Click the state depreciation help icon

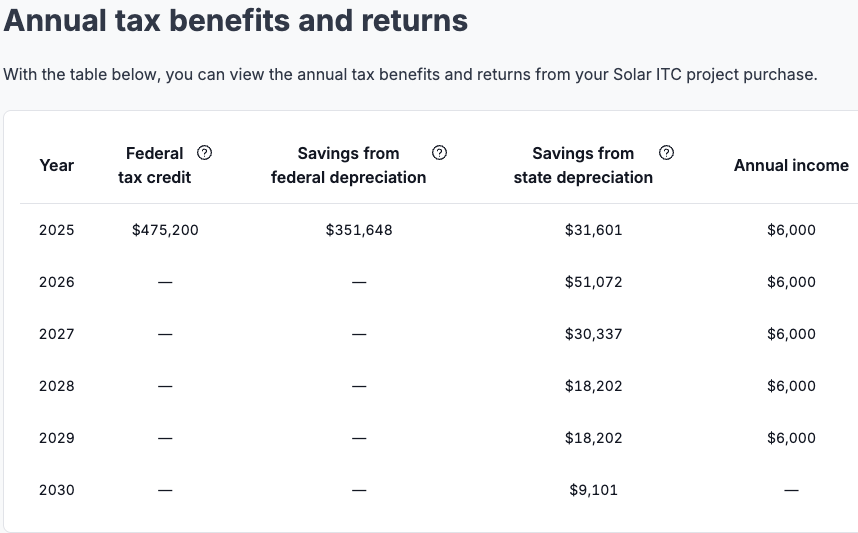click(x=667, y=153)
